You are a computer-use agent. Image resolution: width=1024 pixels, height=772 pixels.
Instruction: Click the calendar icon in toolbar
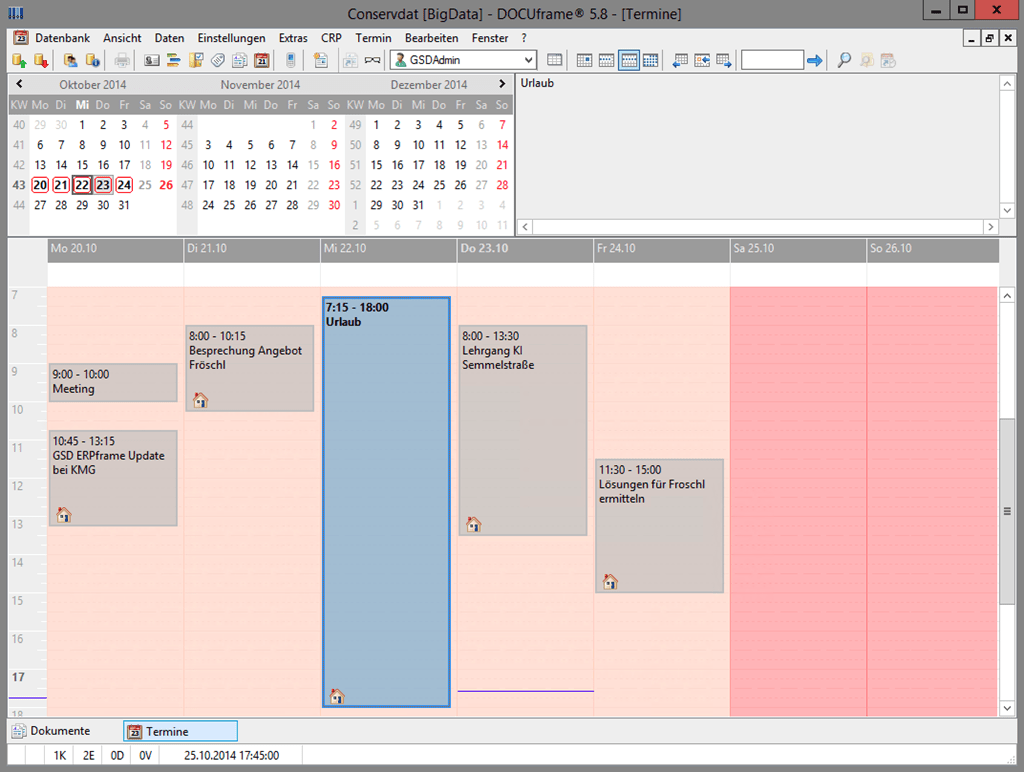(x=261, y=60)
